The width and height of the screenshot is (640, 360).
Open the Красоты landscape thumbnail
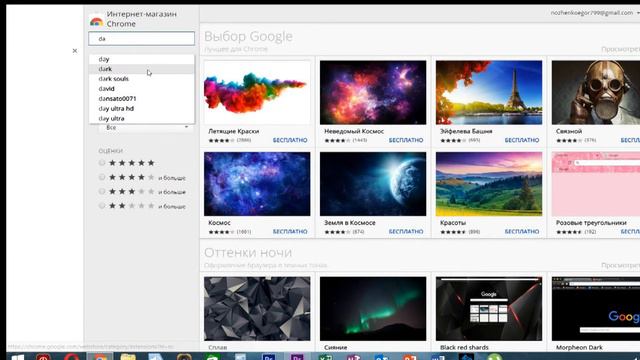(x=489, y=184)
